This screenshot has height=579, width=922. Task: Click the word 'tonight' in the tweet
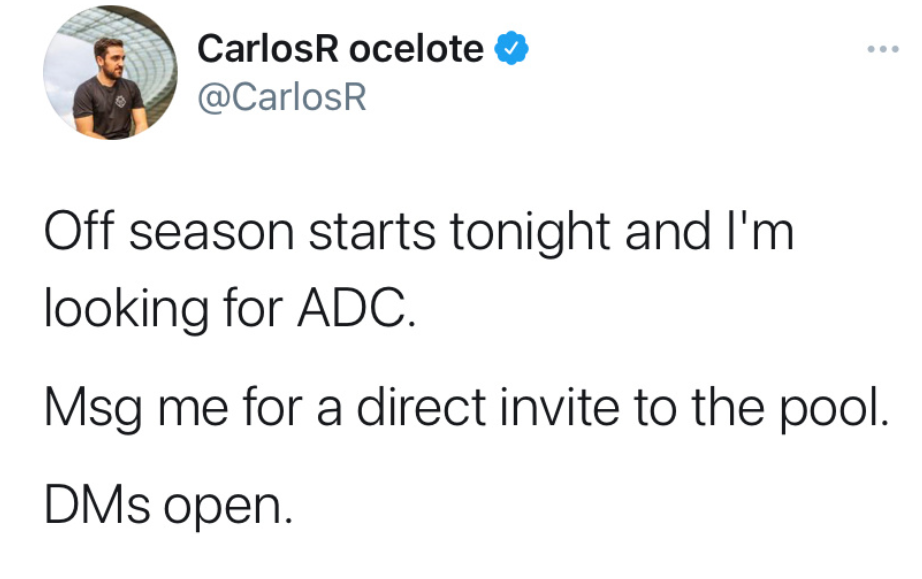pos(530,233)
